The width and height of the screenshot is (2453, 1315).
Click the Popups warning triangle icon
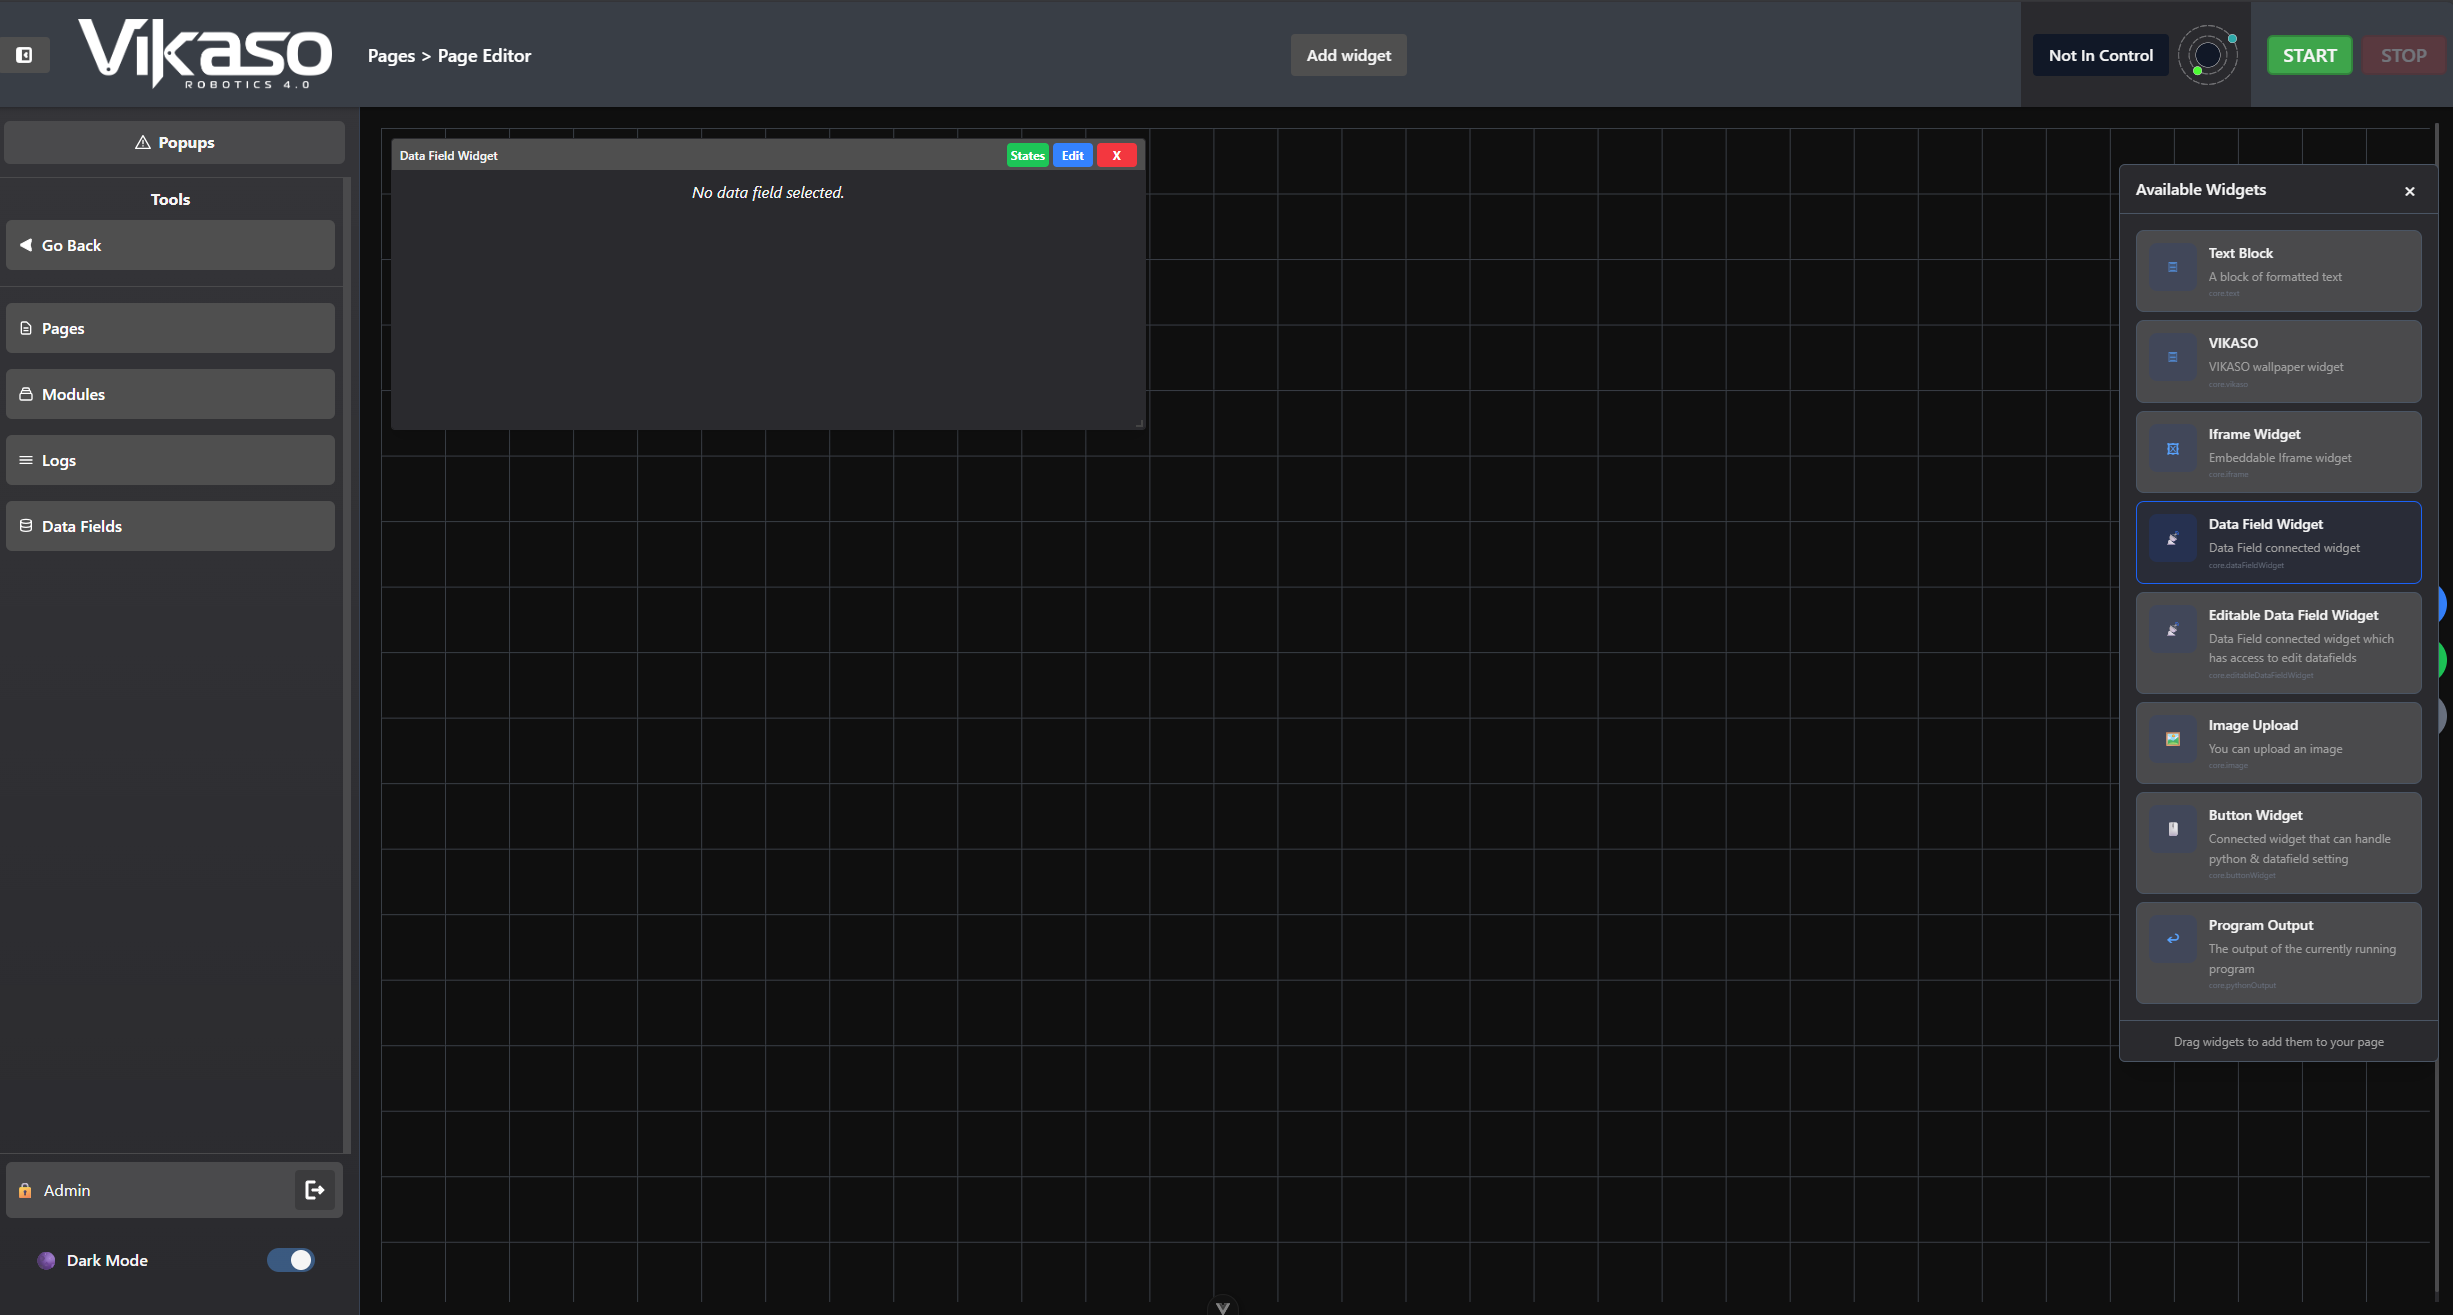143,142
